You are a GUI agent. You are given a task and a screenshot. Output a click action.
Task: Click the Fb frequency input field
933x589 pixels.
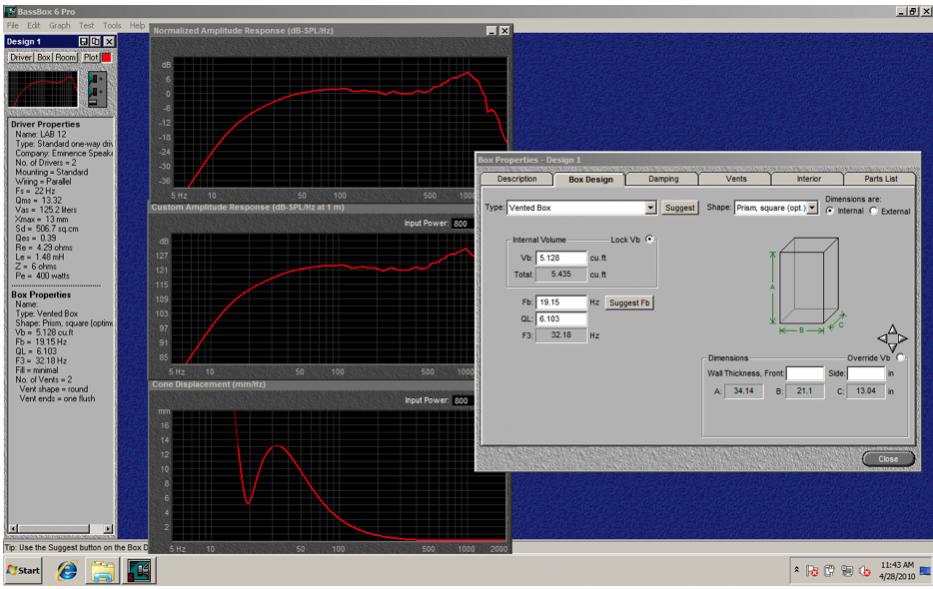(x=561, y=302)
